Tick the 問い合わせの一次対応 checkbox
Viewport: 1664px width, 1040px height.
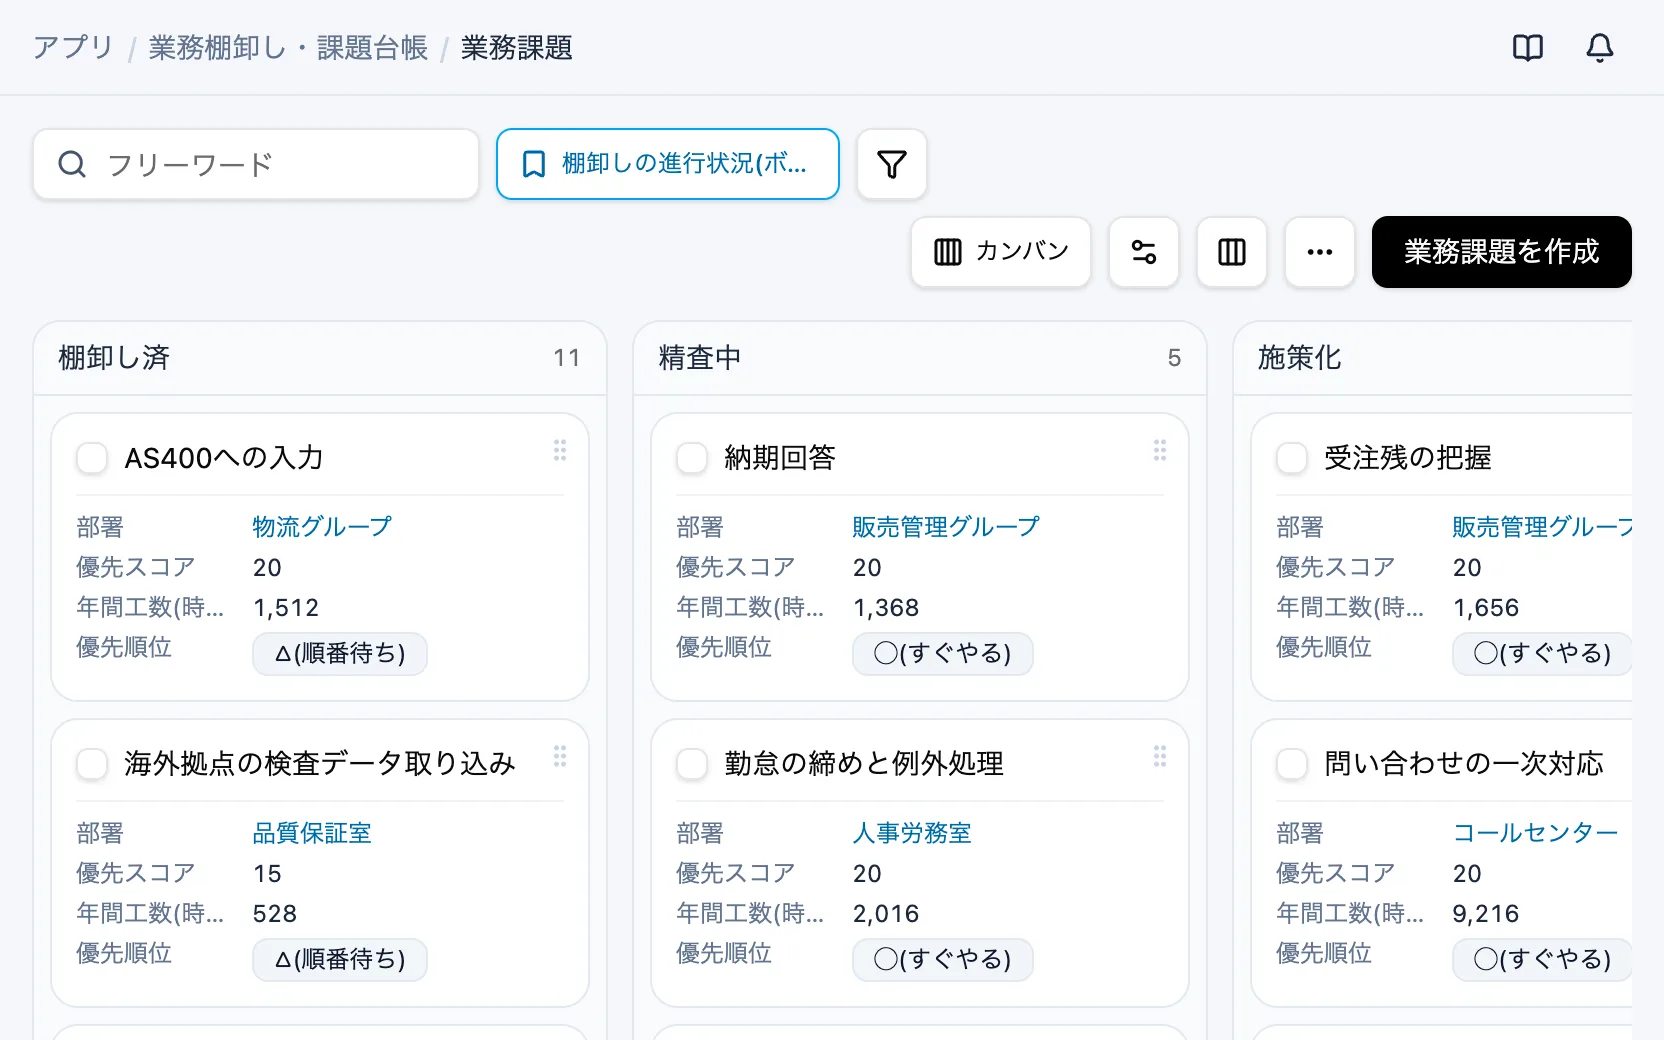pos(1292,764)
